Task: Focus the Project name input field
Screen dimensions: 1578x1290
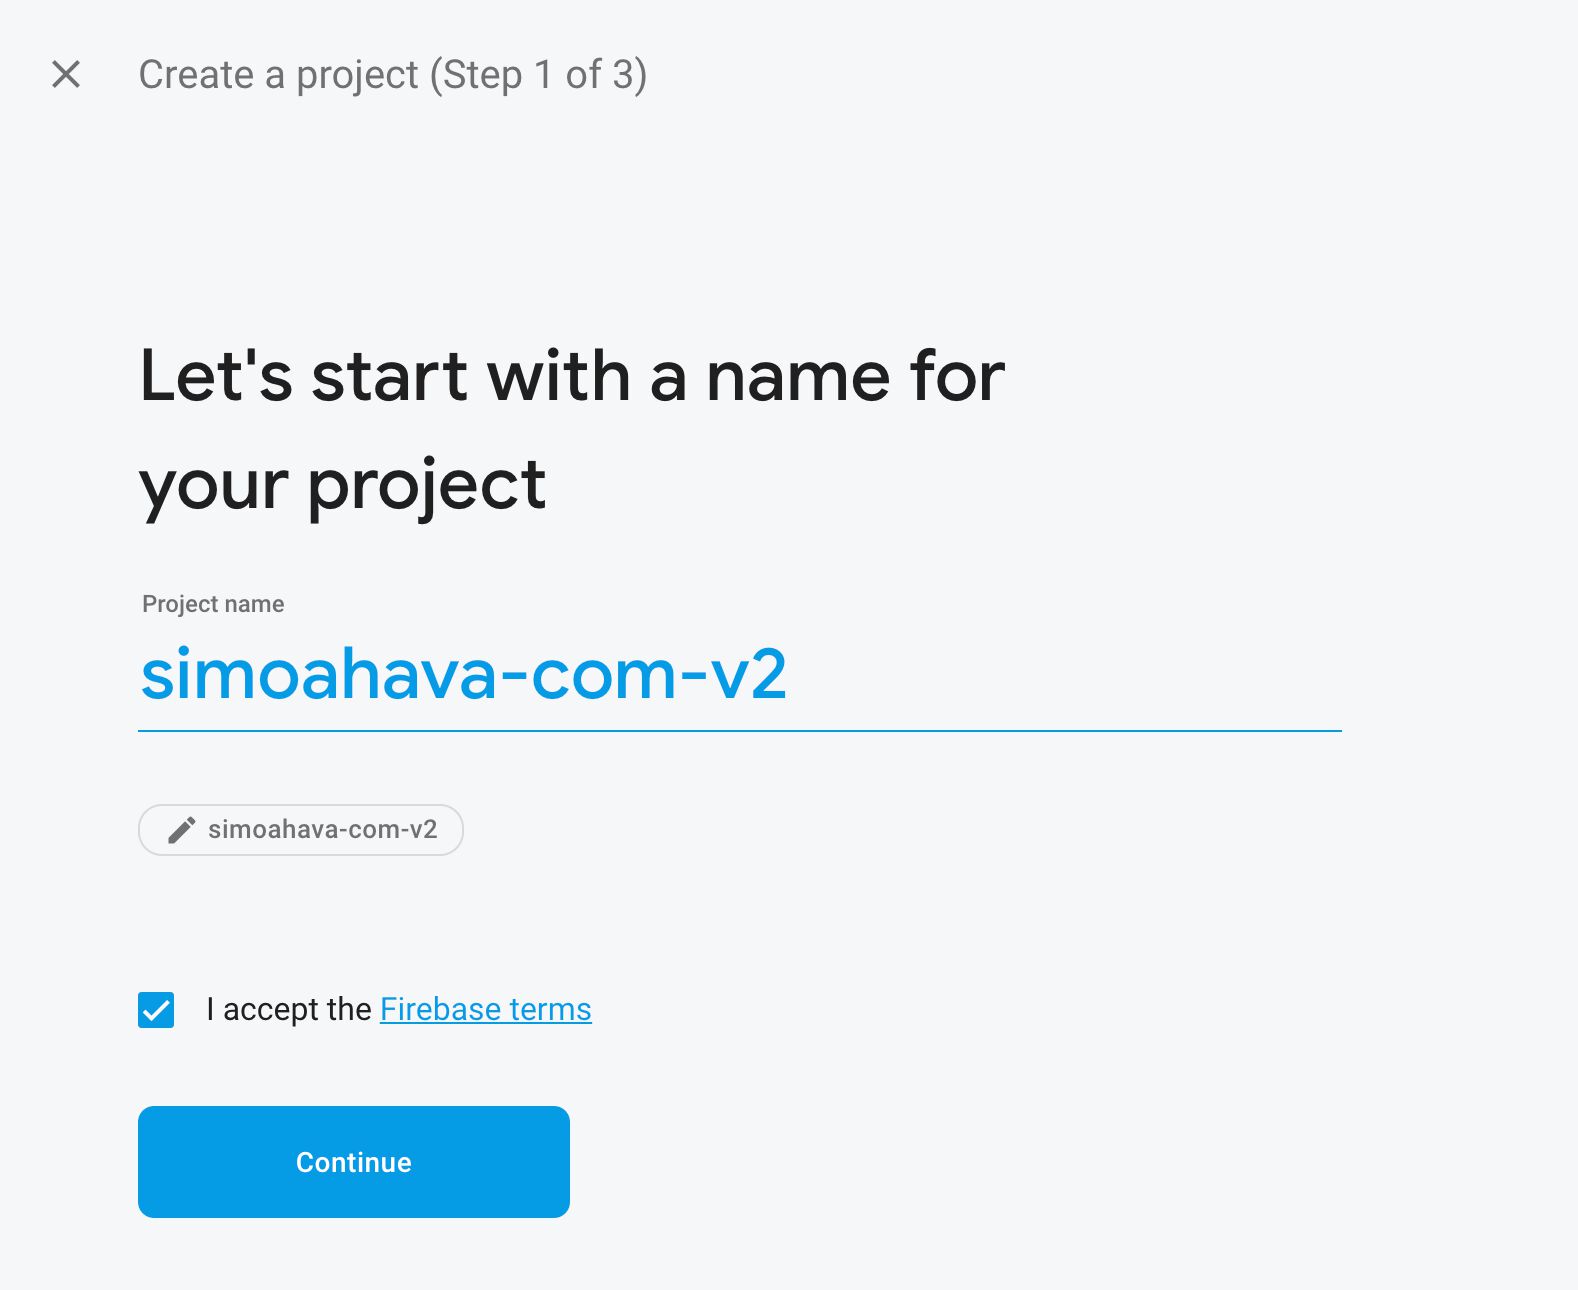Action: pos(740,675)
